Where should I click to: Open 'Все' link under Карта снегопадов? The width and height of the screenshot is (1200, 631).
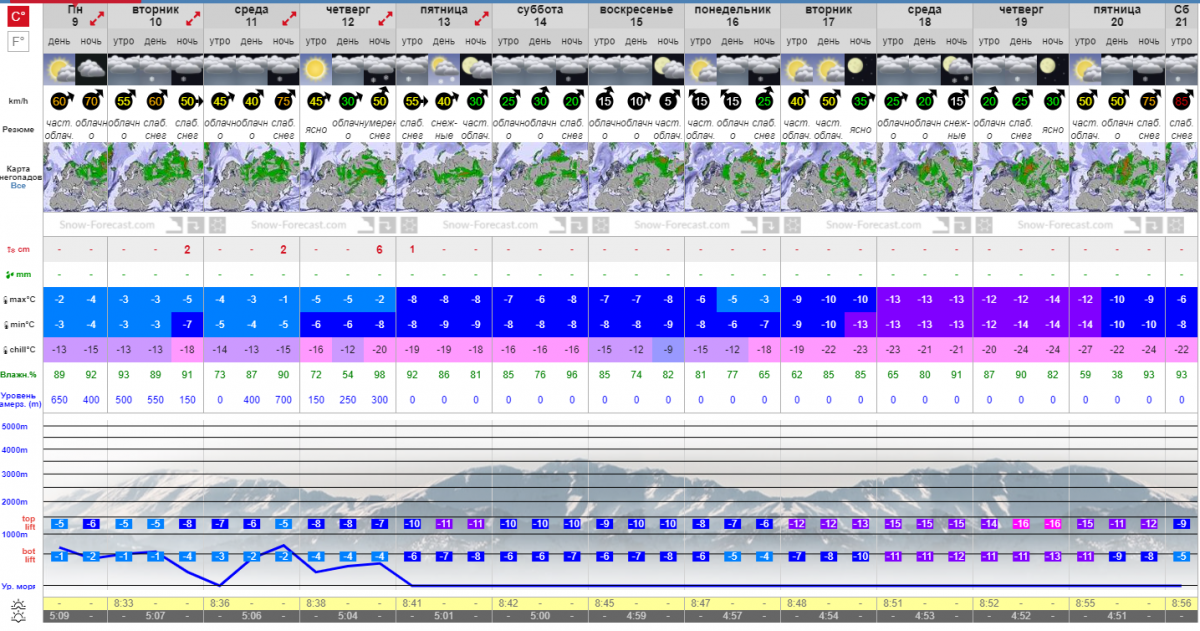18,185
